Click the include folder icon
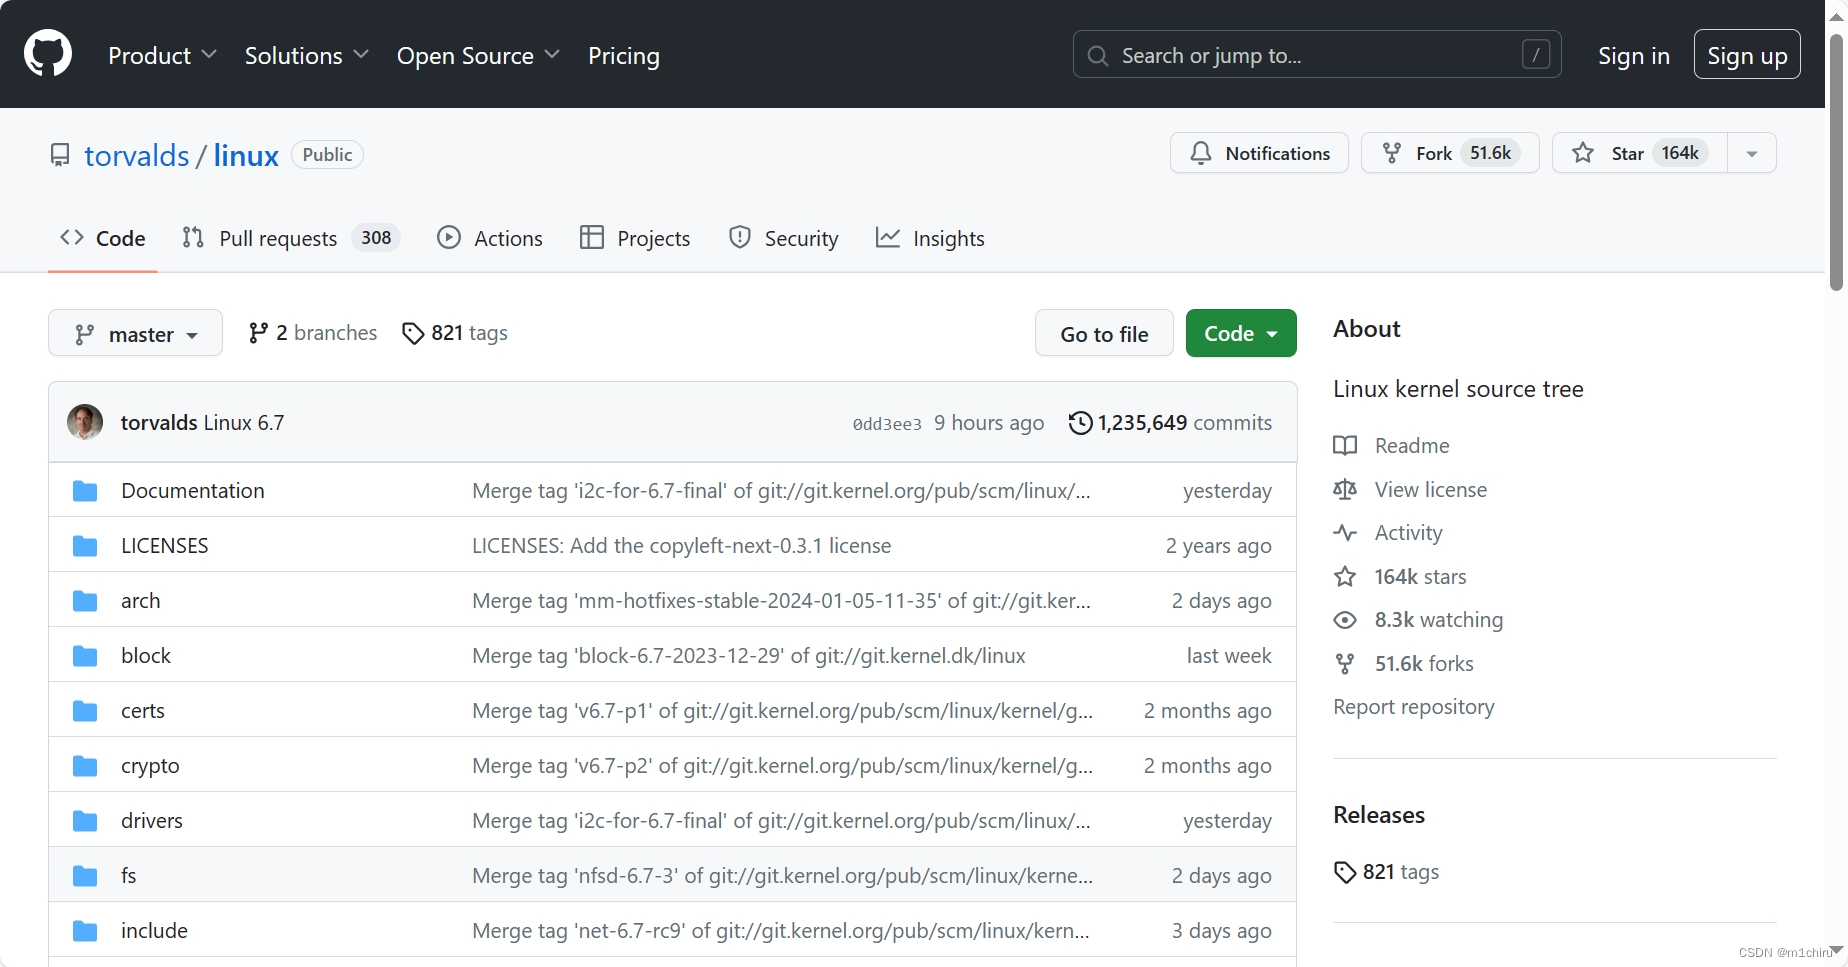Viewport: 1848px width, 967px height. (x=85, y=931)
